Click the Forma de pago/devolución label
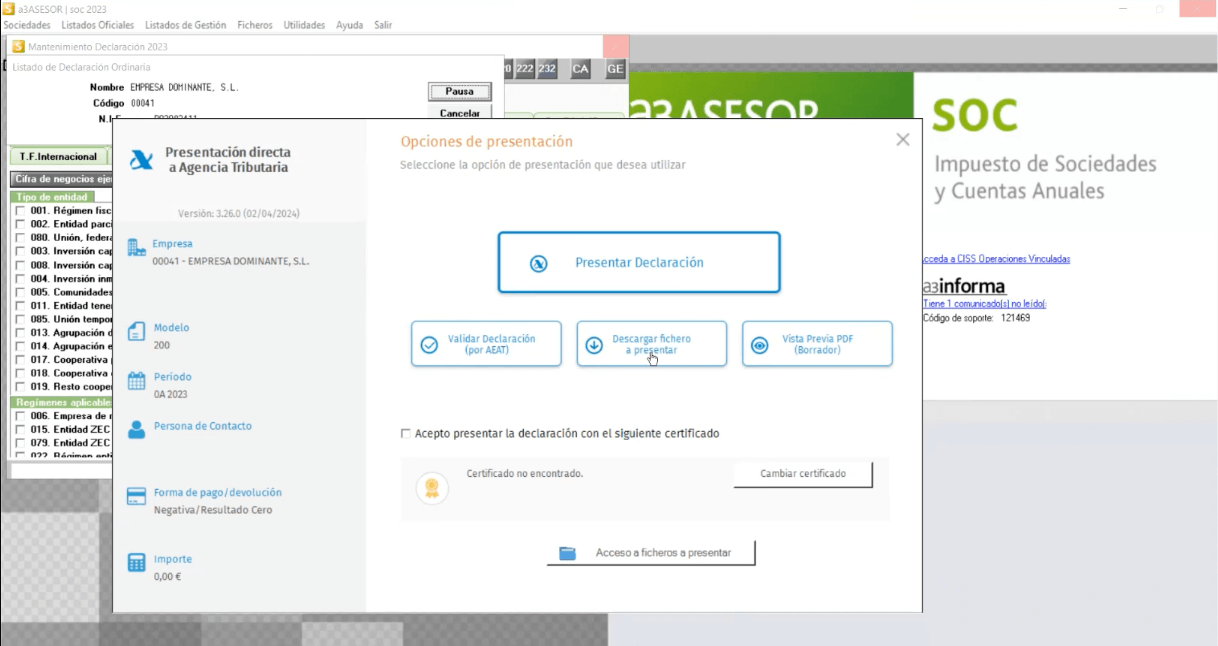Viewport: 1218px width, 646px height. 218,493
